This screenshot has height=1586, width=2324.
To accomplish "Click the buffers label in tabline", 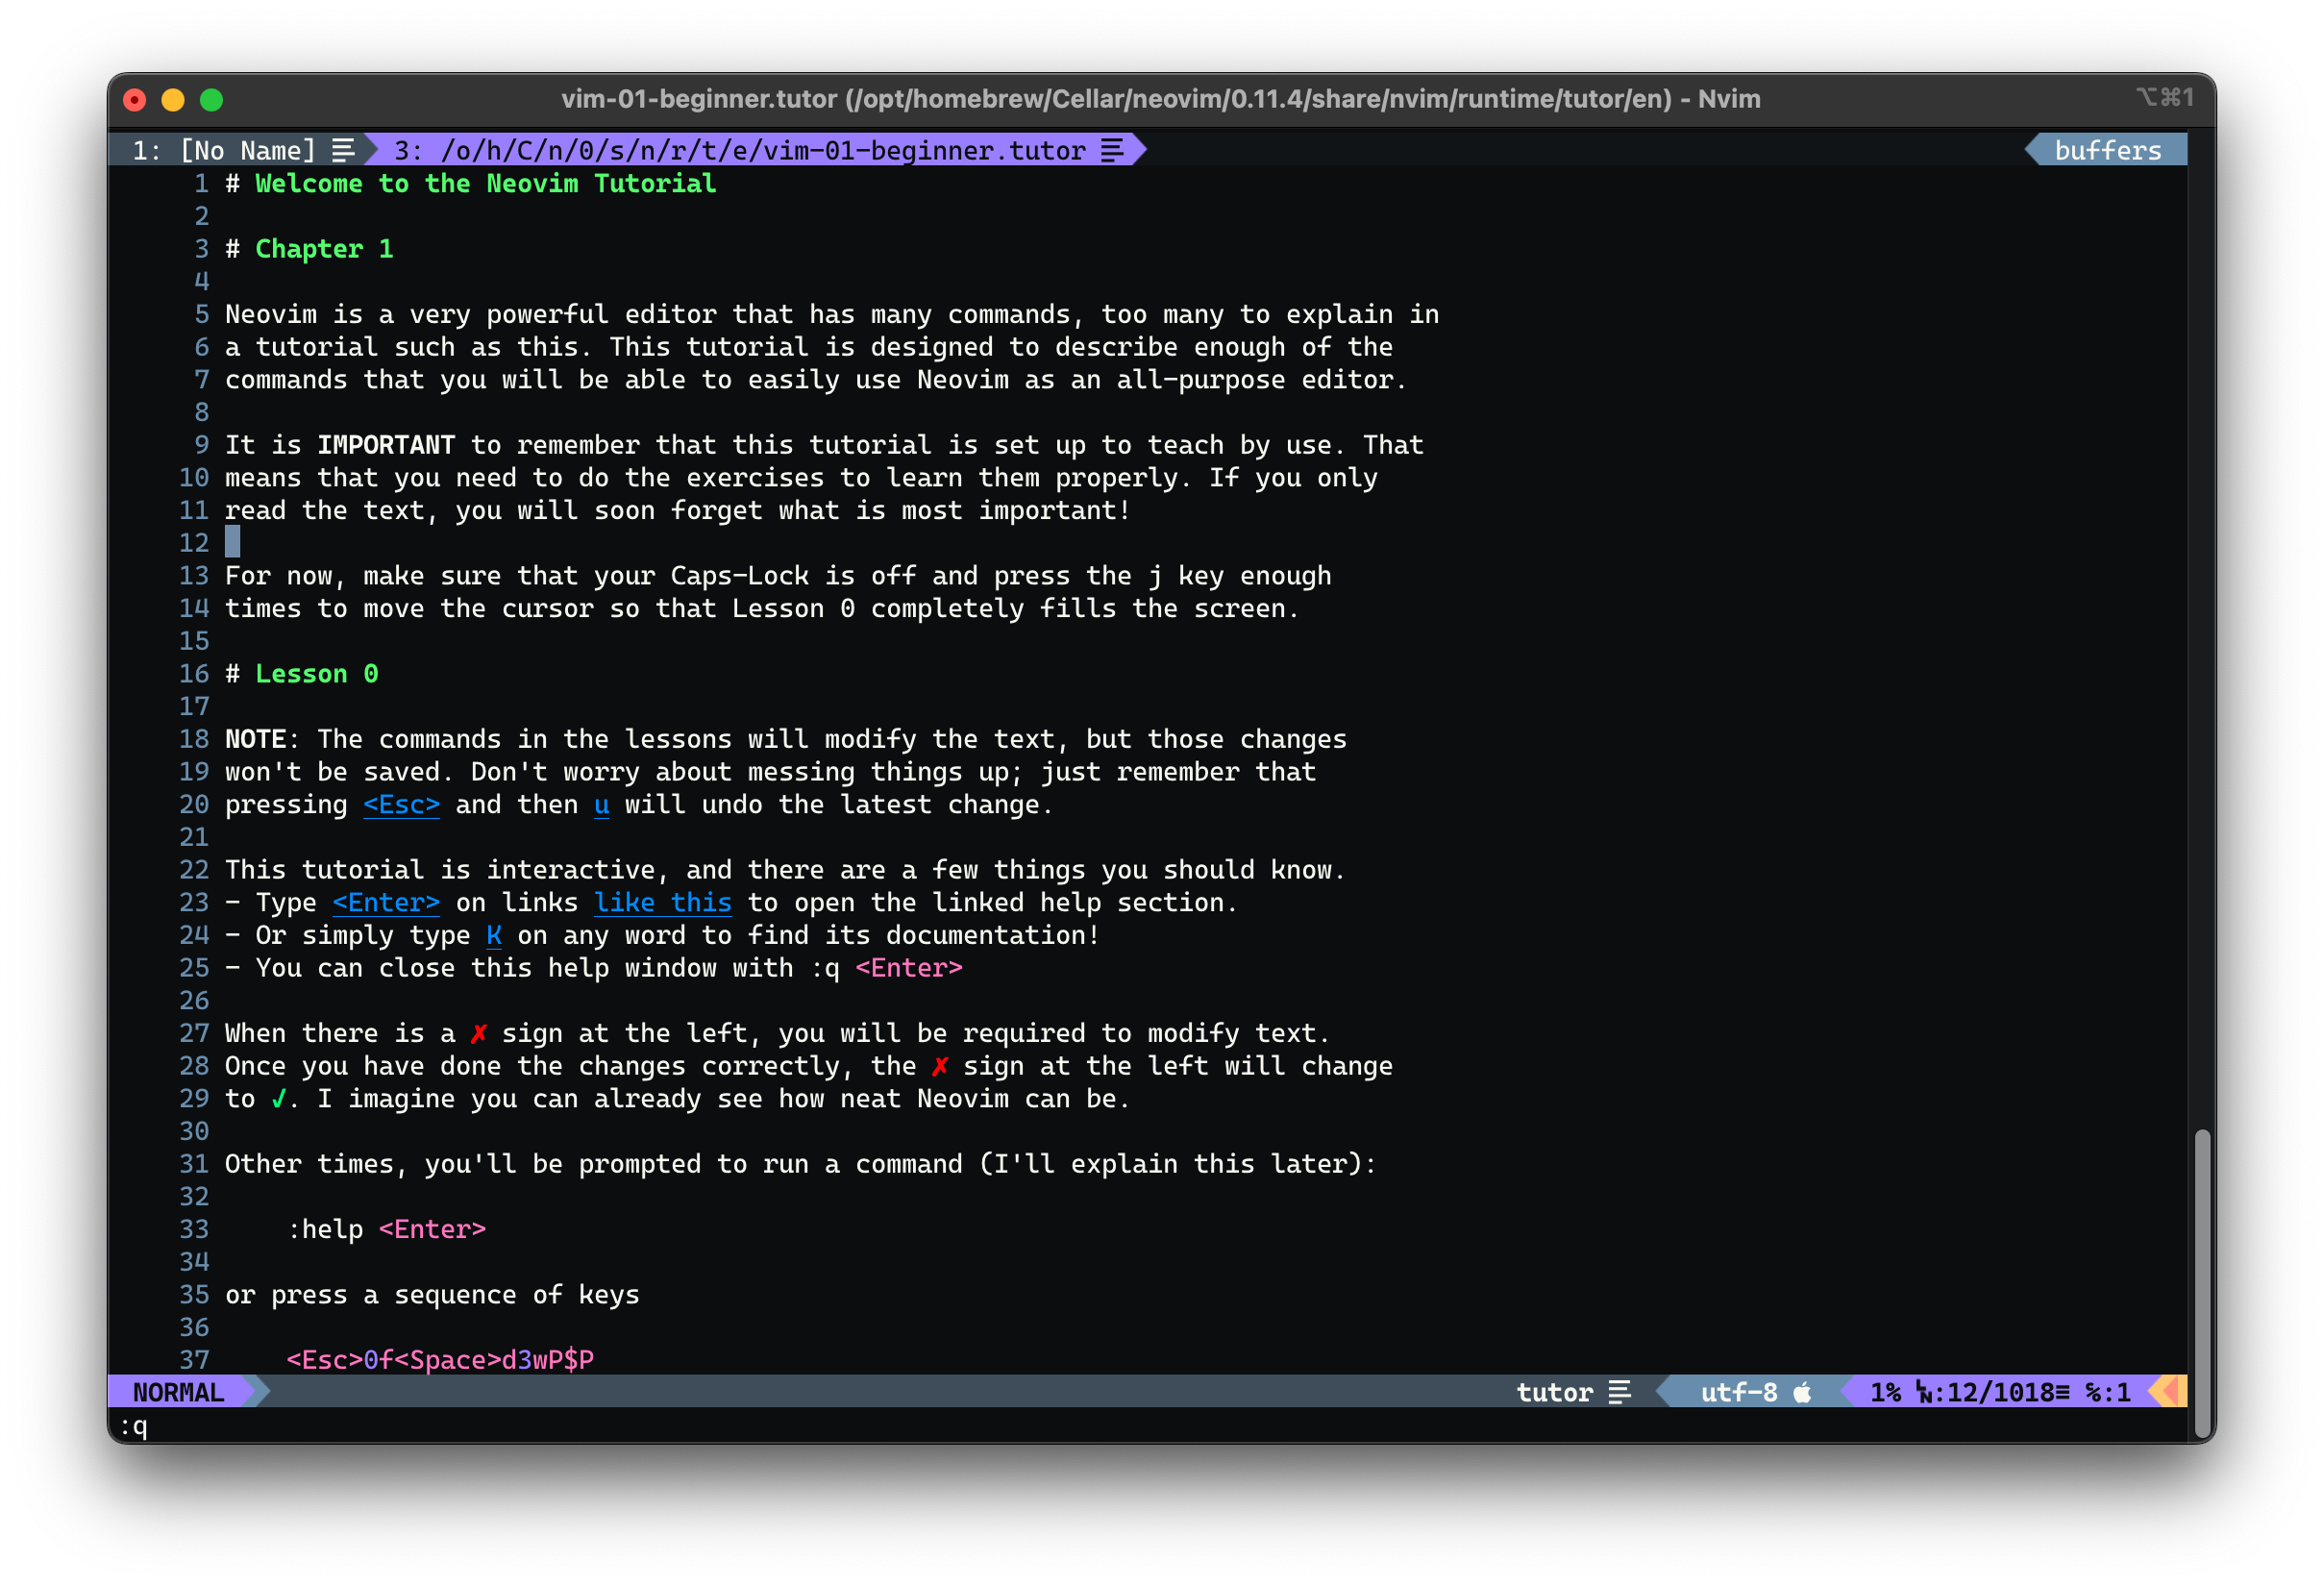I will [2107, 150].
